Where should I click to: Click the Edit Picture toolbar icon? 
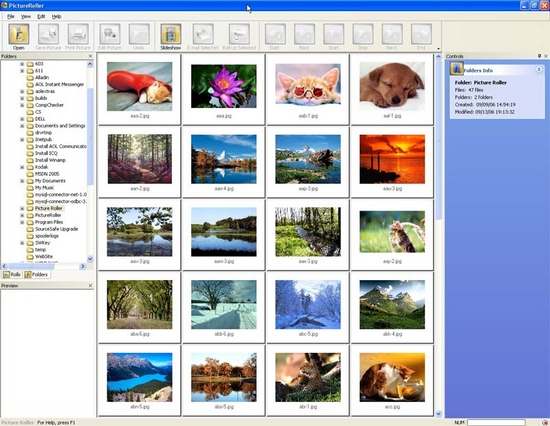point(110,34)
